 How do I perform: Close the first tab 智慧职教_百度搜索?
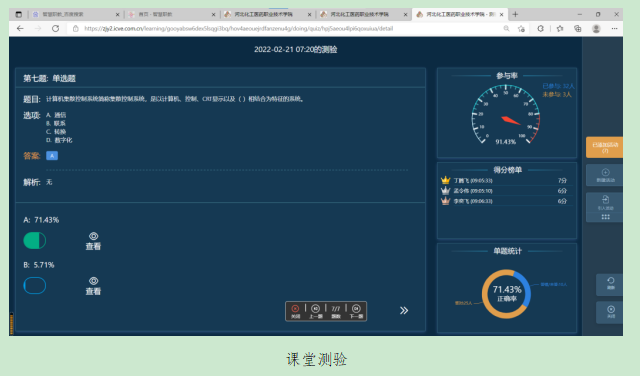coord(118,14)
